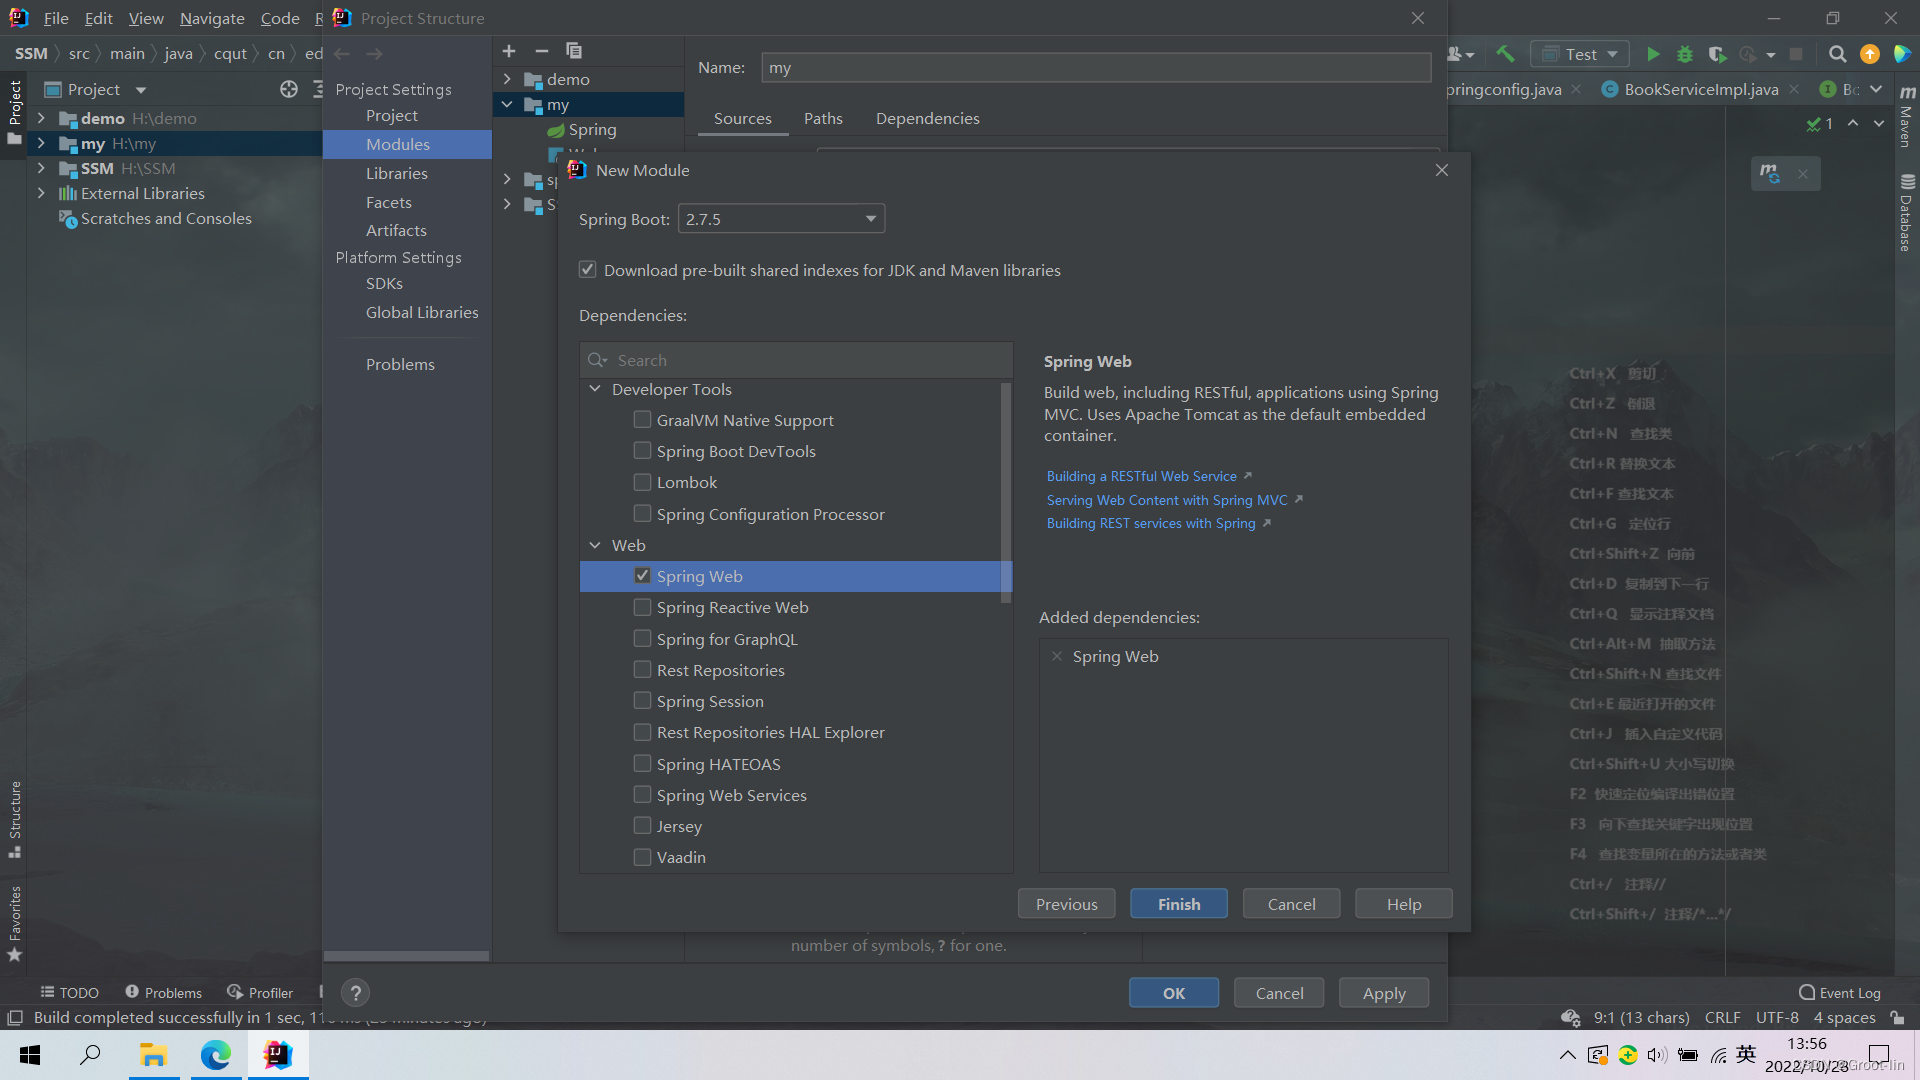This screenshot has width=1920, height=1080.
Task: Click the grey Stop square icon
Action: 1796,54
